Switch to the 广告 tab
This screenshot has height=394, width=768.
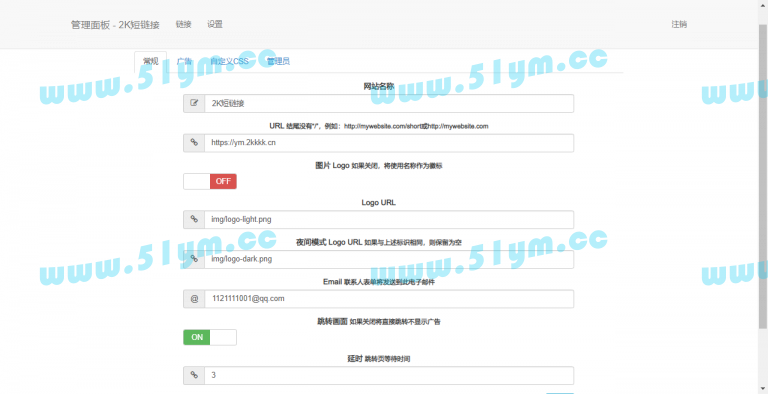coord(184,61)
